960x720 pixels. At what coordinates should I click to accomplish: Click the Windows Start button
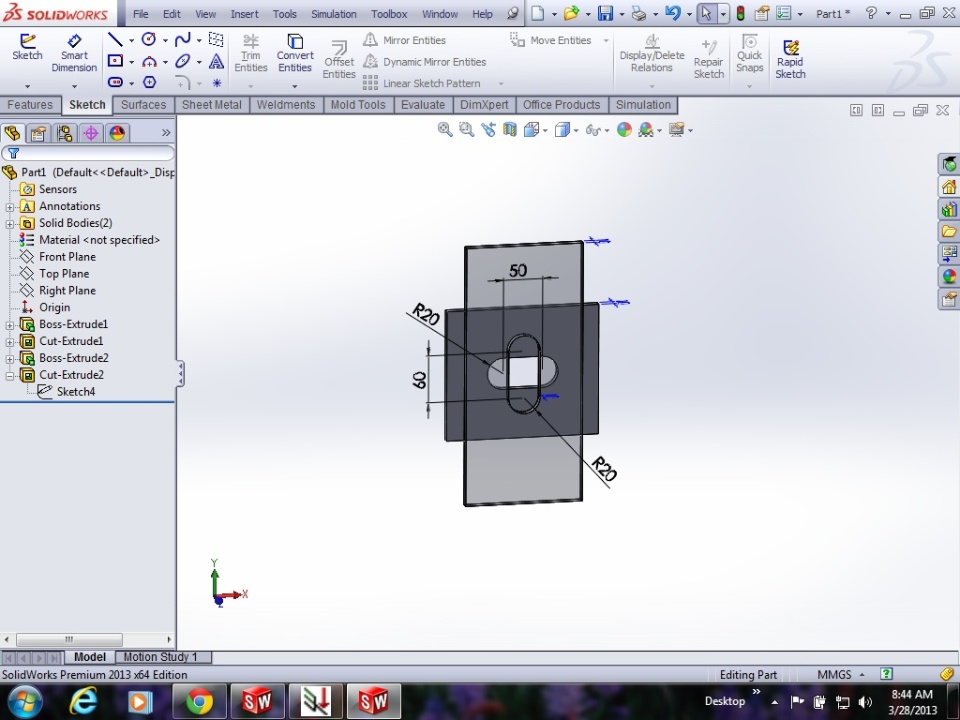(x=25, y=702)
